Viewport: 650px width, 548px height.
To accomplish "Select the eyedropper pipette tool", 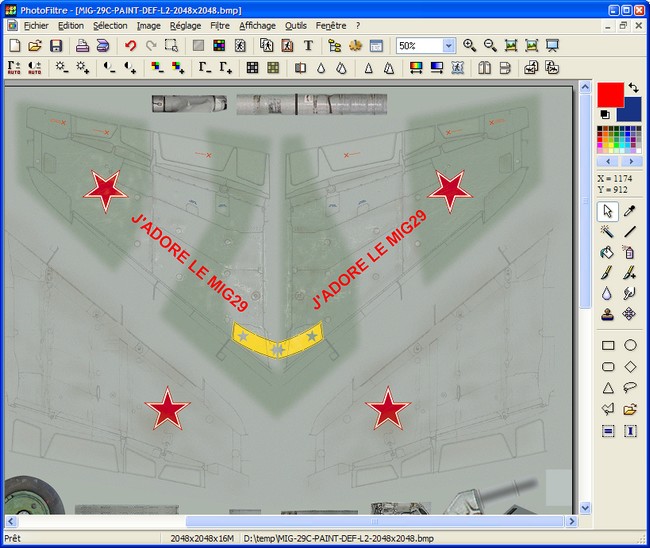I will [x=629, y=211].
